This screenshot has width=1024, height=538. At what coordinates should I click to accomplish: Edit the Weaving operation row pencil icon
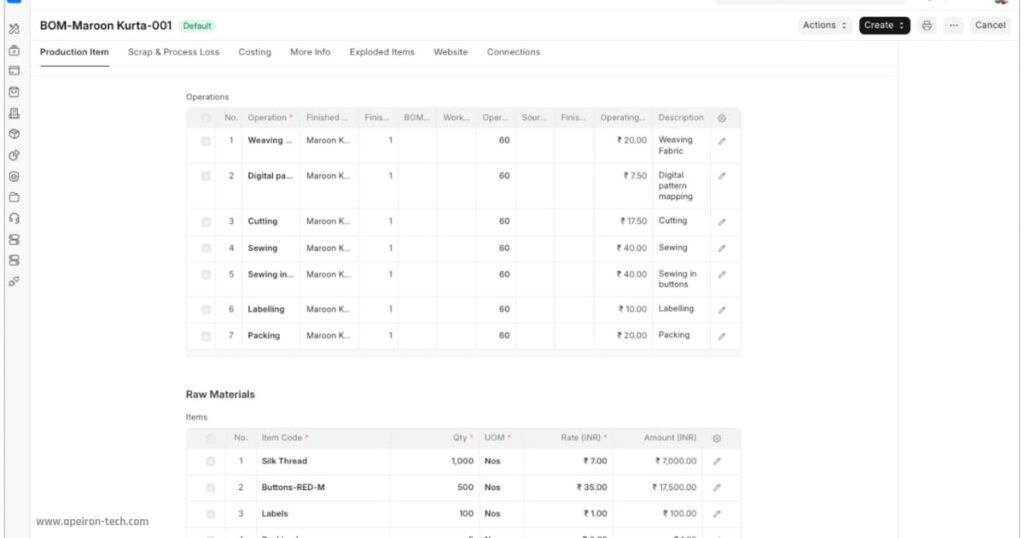722,141
